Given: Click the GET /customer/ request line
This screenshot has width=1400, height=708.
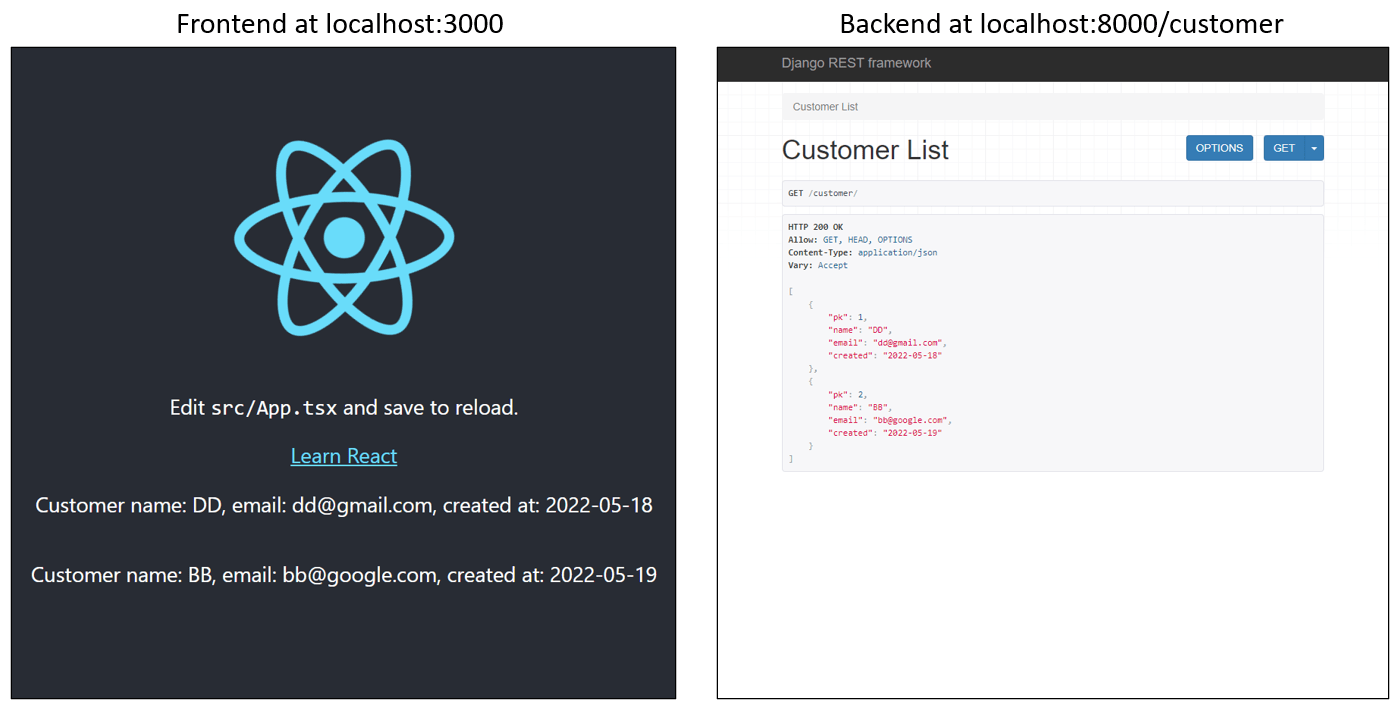Looking at the screenshot, I should (823, 193).
